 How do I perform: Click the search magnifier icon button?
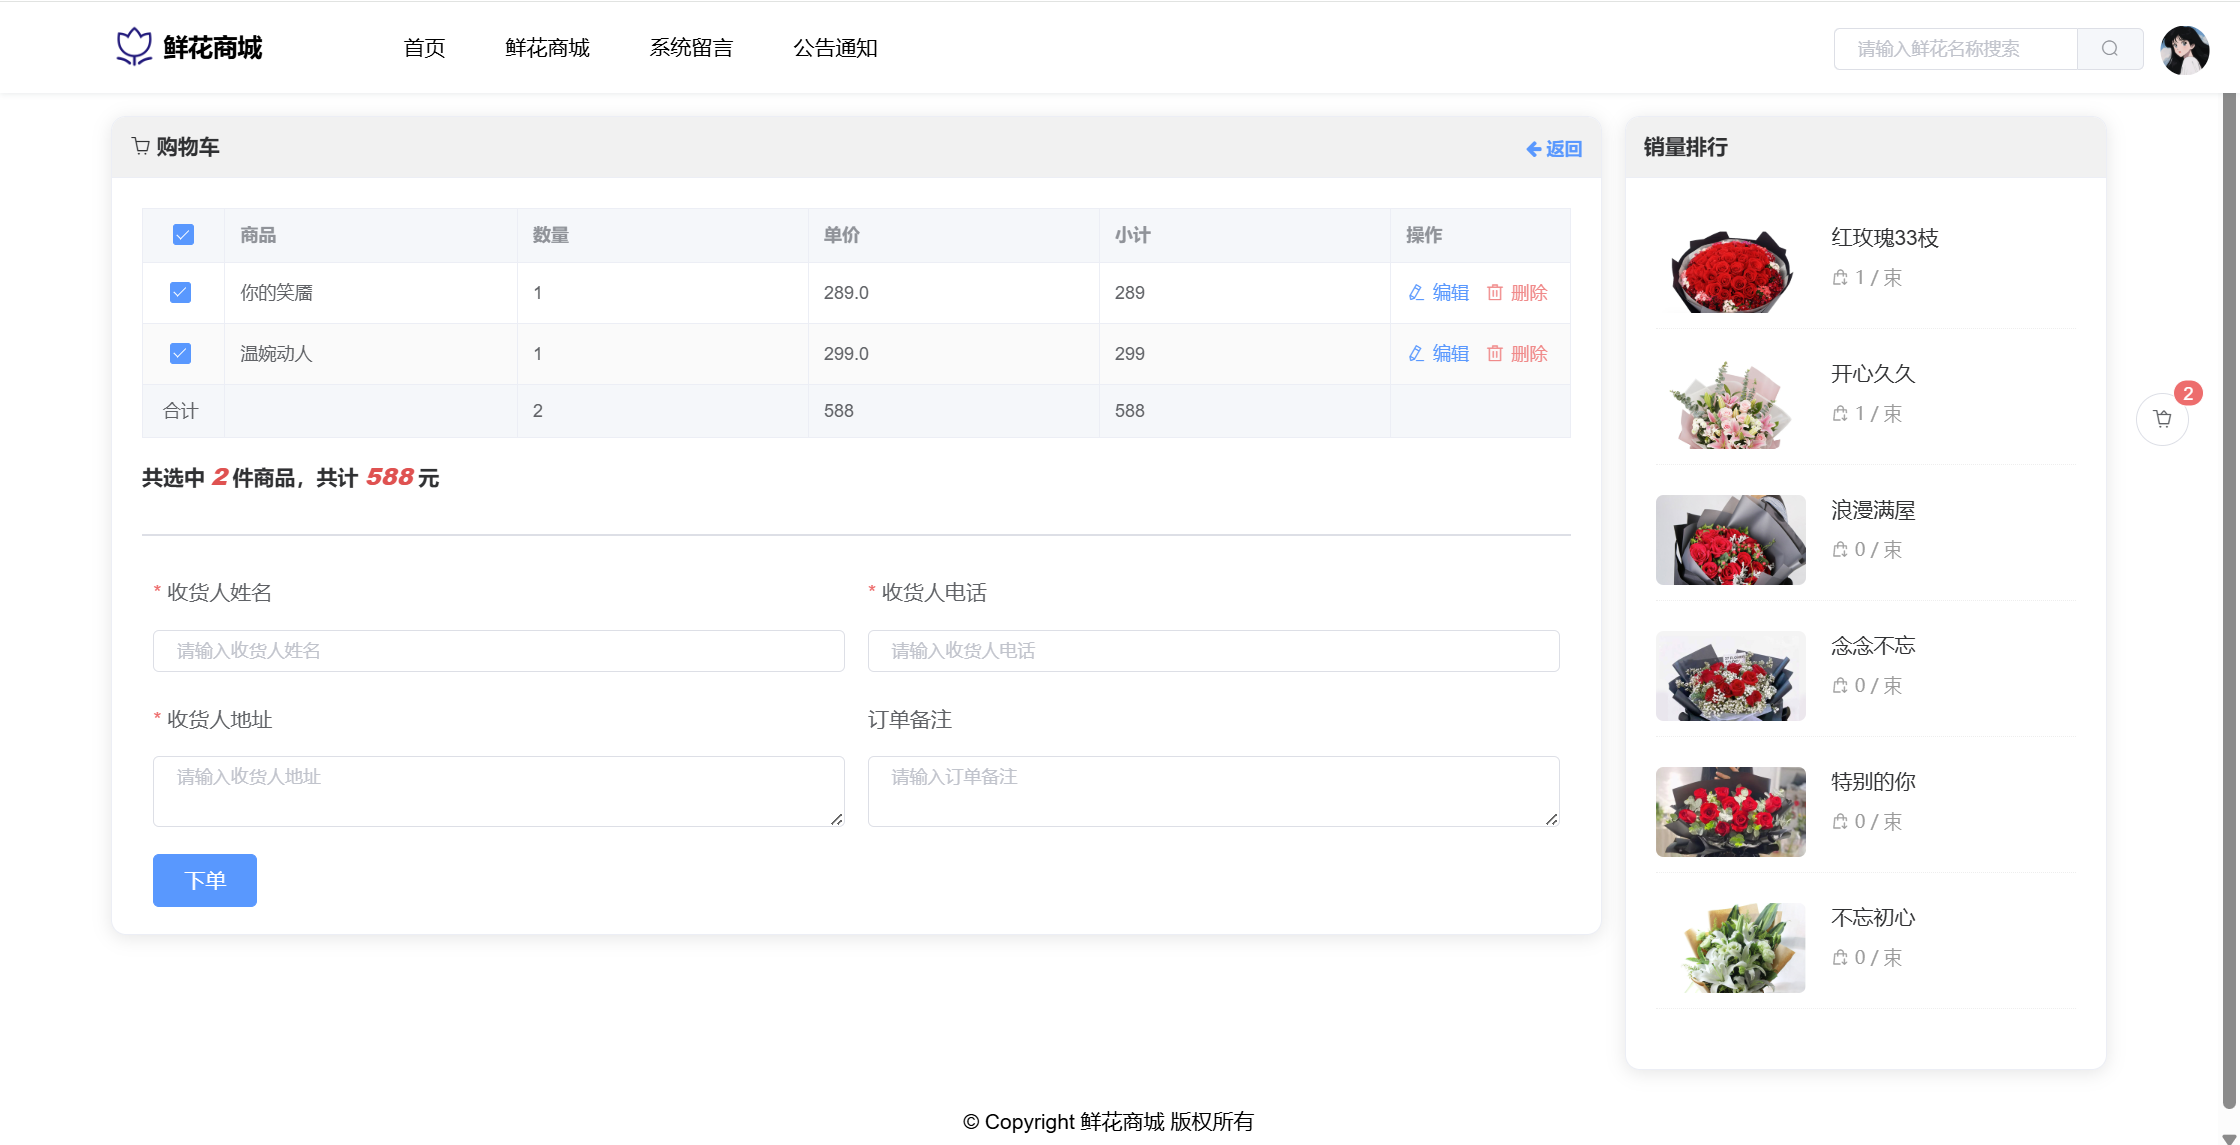tap(2109, 49)
